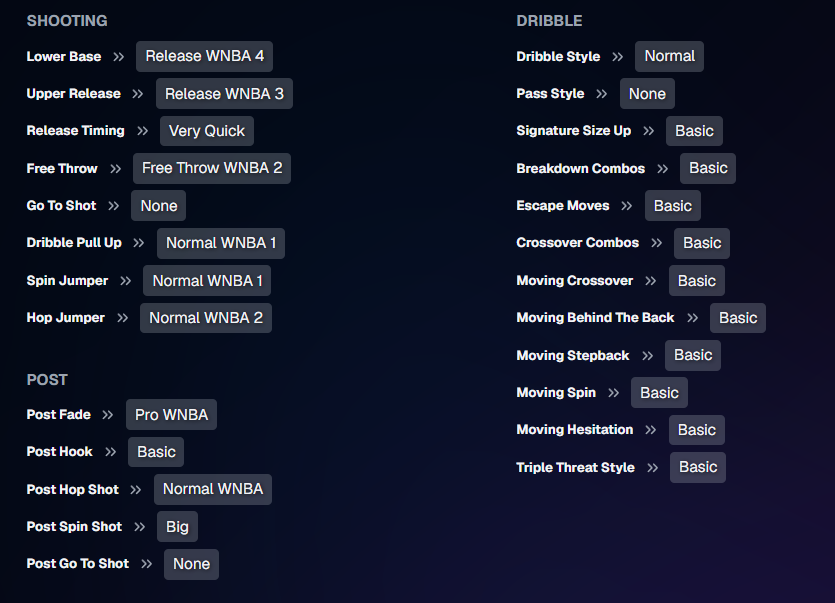The height and width of the screenshot is (603, 835).
Task: Click Basic value for Moving Spin
Action: 659,393
